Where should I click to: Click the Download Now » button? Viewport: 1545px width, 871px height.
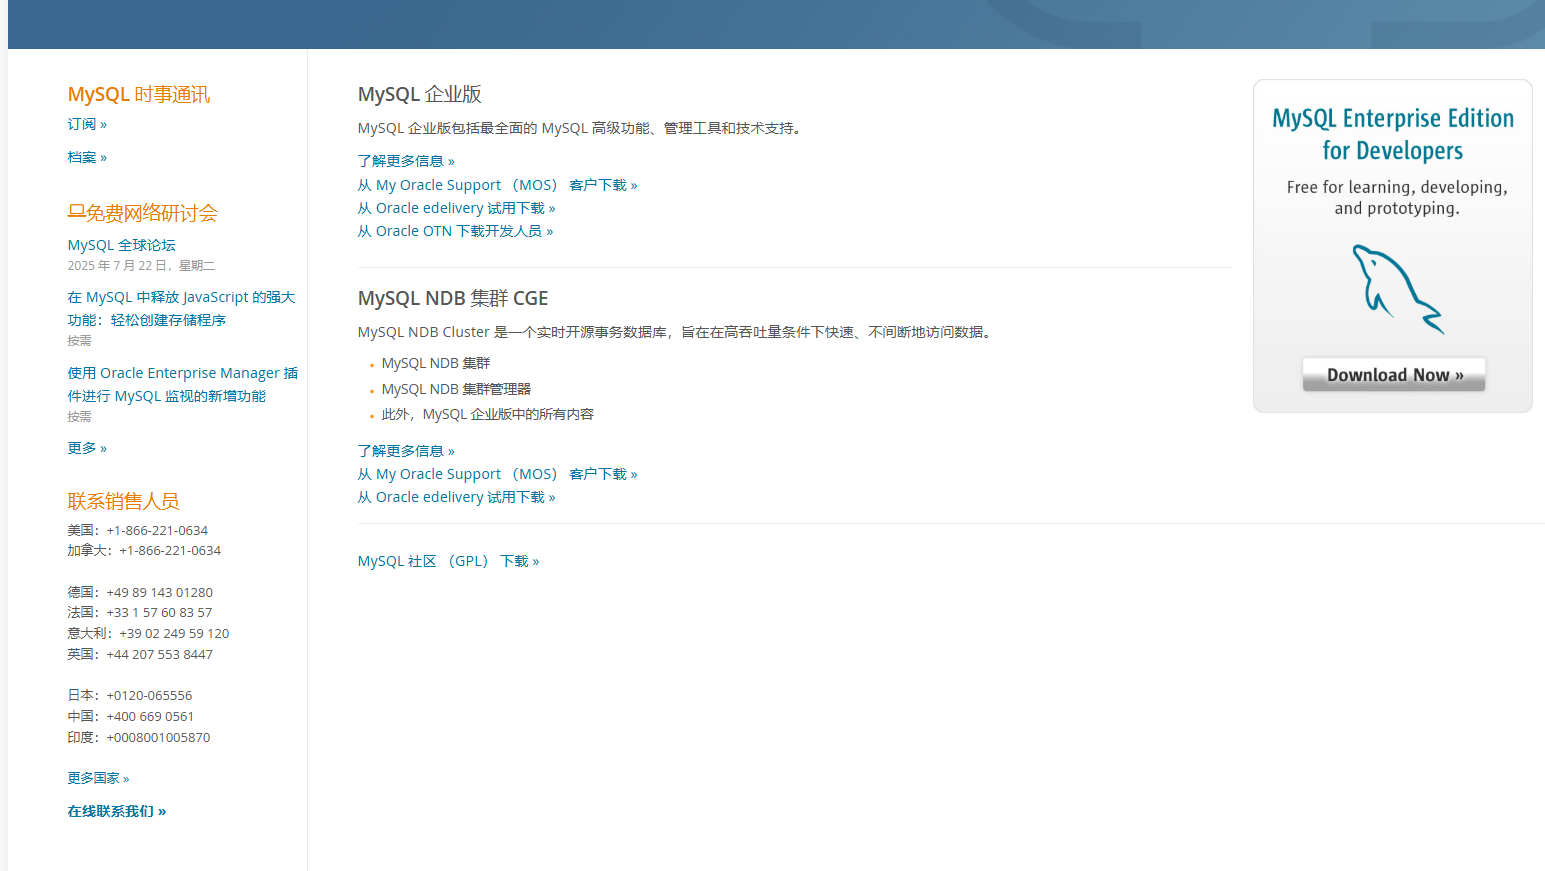pos(1394,375)
